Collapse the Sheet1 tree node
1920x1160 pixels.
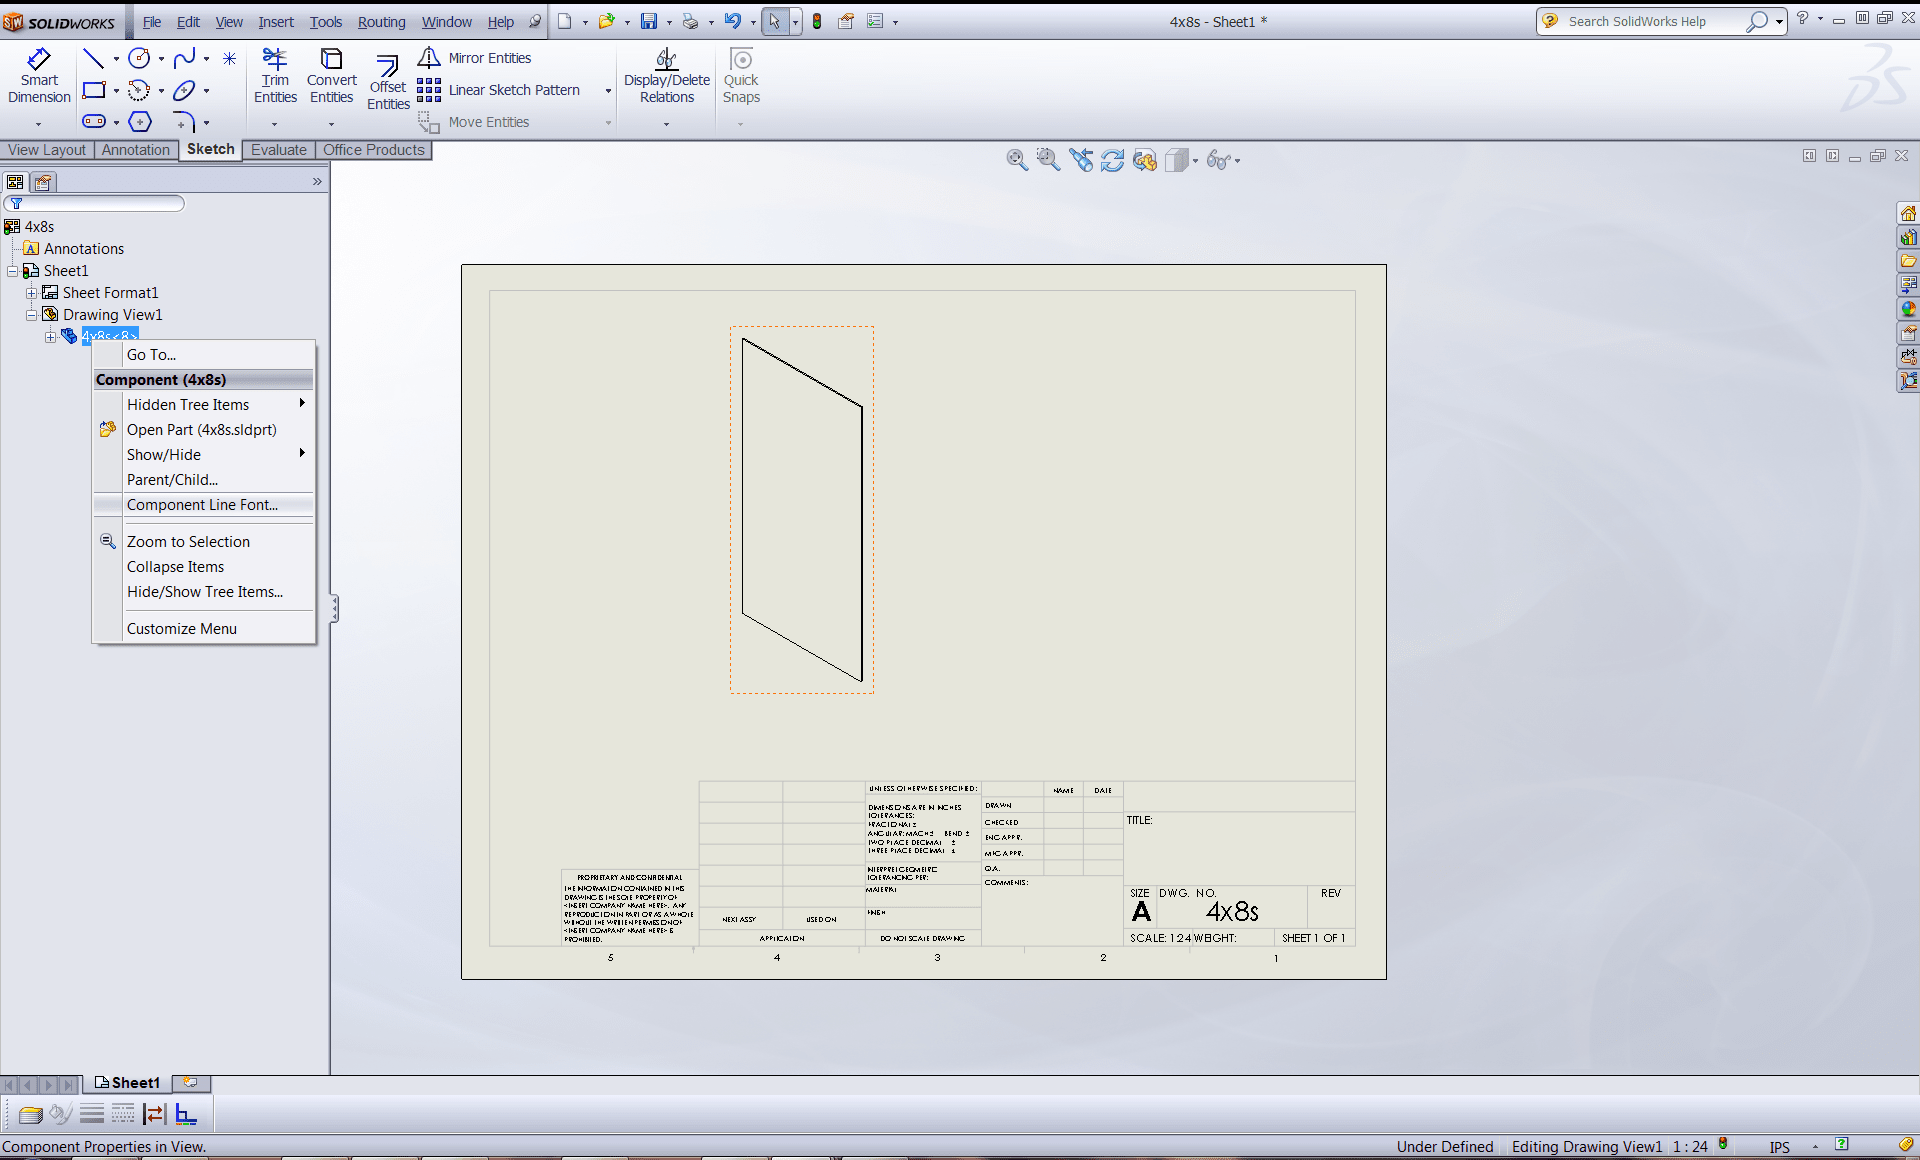pos(13,271)
